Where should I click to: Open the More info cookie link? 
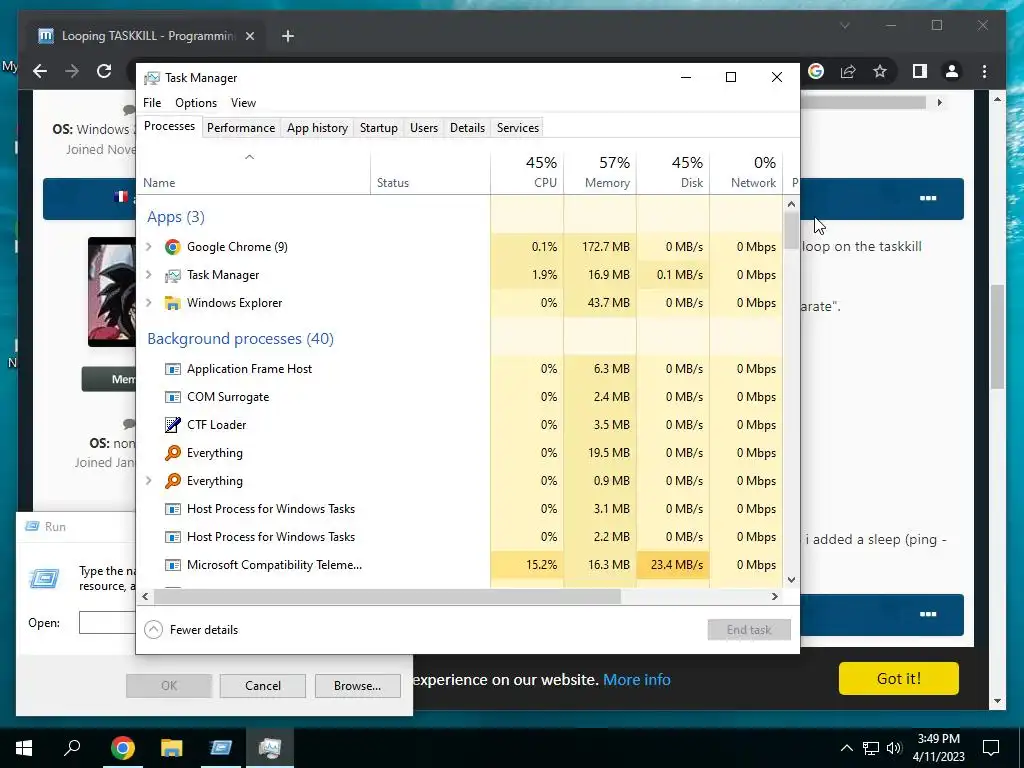(637, 680)
